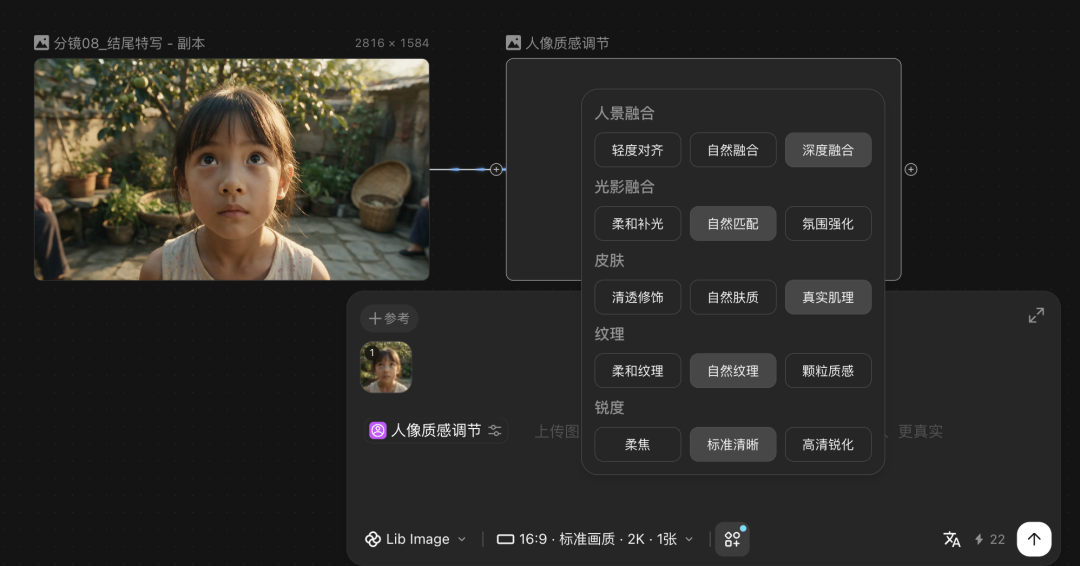This screenshot has width=1080, height=566.
Task: Select the 分镜08 girl image node
Action: [x=231, y=169]
